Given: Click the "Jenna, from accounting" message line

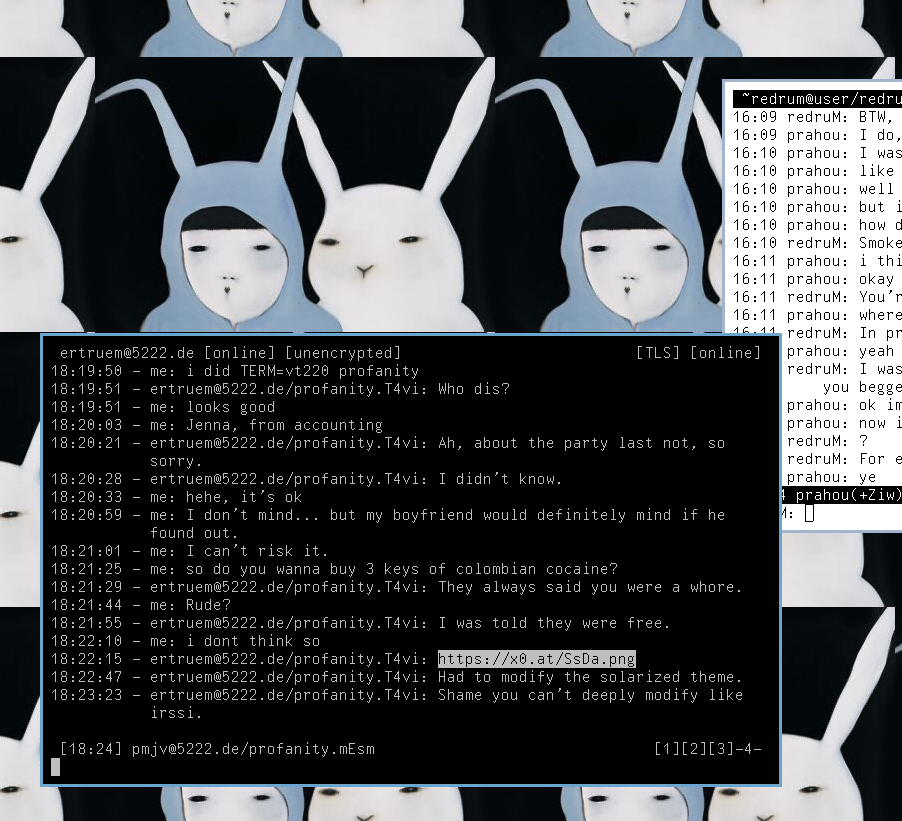Looking at the screenshot, I should tap(284, 425).
